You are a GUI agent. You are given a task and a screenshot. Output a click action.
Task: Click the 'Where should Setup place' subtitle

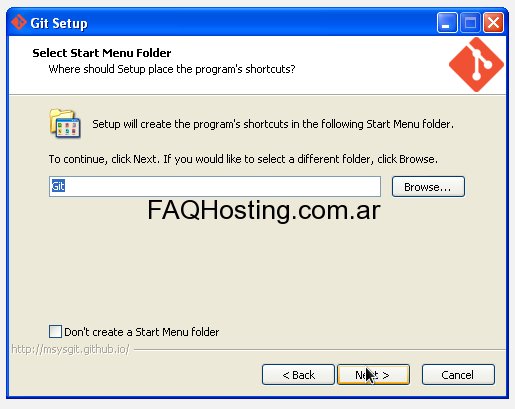[172, 69]
